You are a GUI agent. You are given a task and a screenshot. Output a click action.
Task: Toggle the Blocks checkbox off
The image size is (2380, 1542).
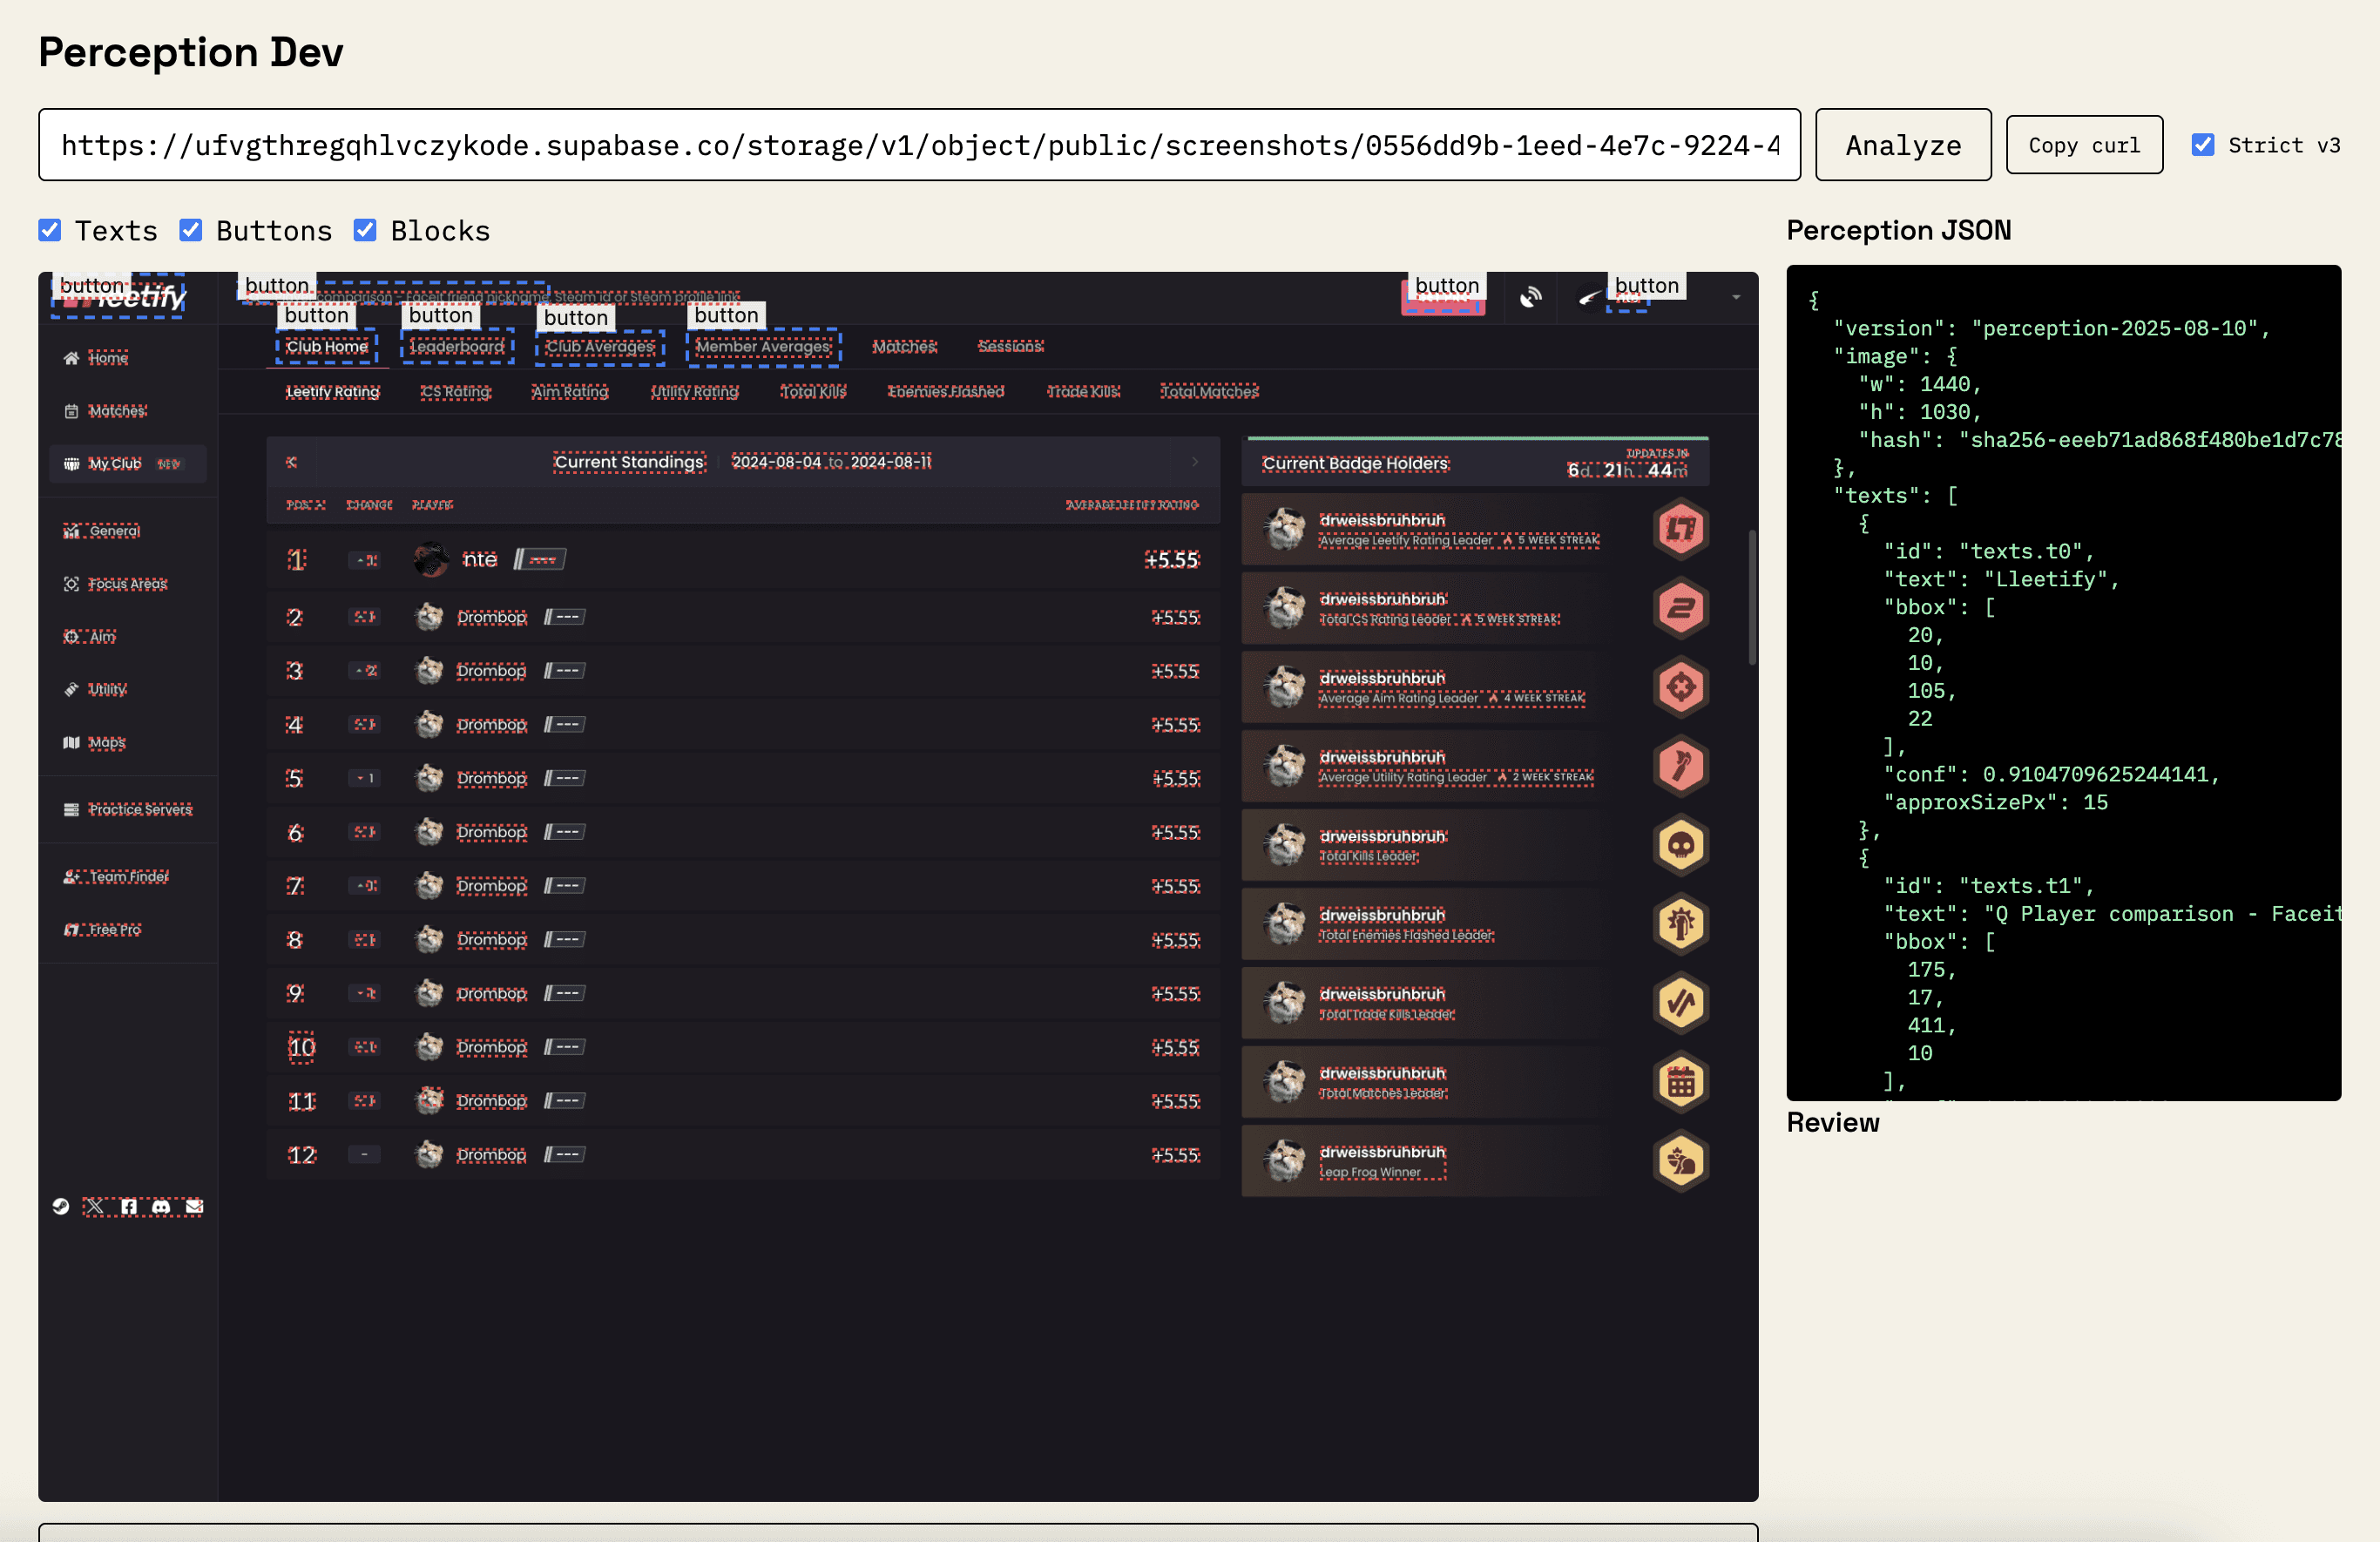point(365,230)
